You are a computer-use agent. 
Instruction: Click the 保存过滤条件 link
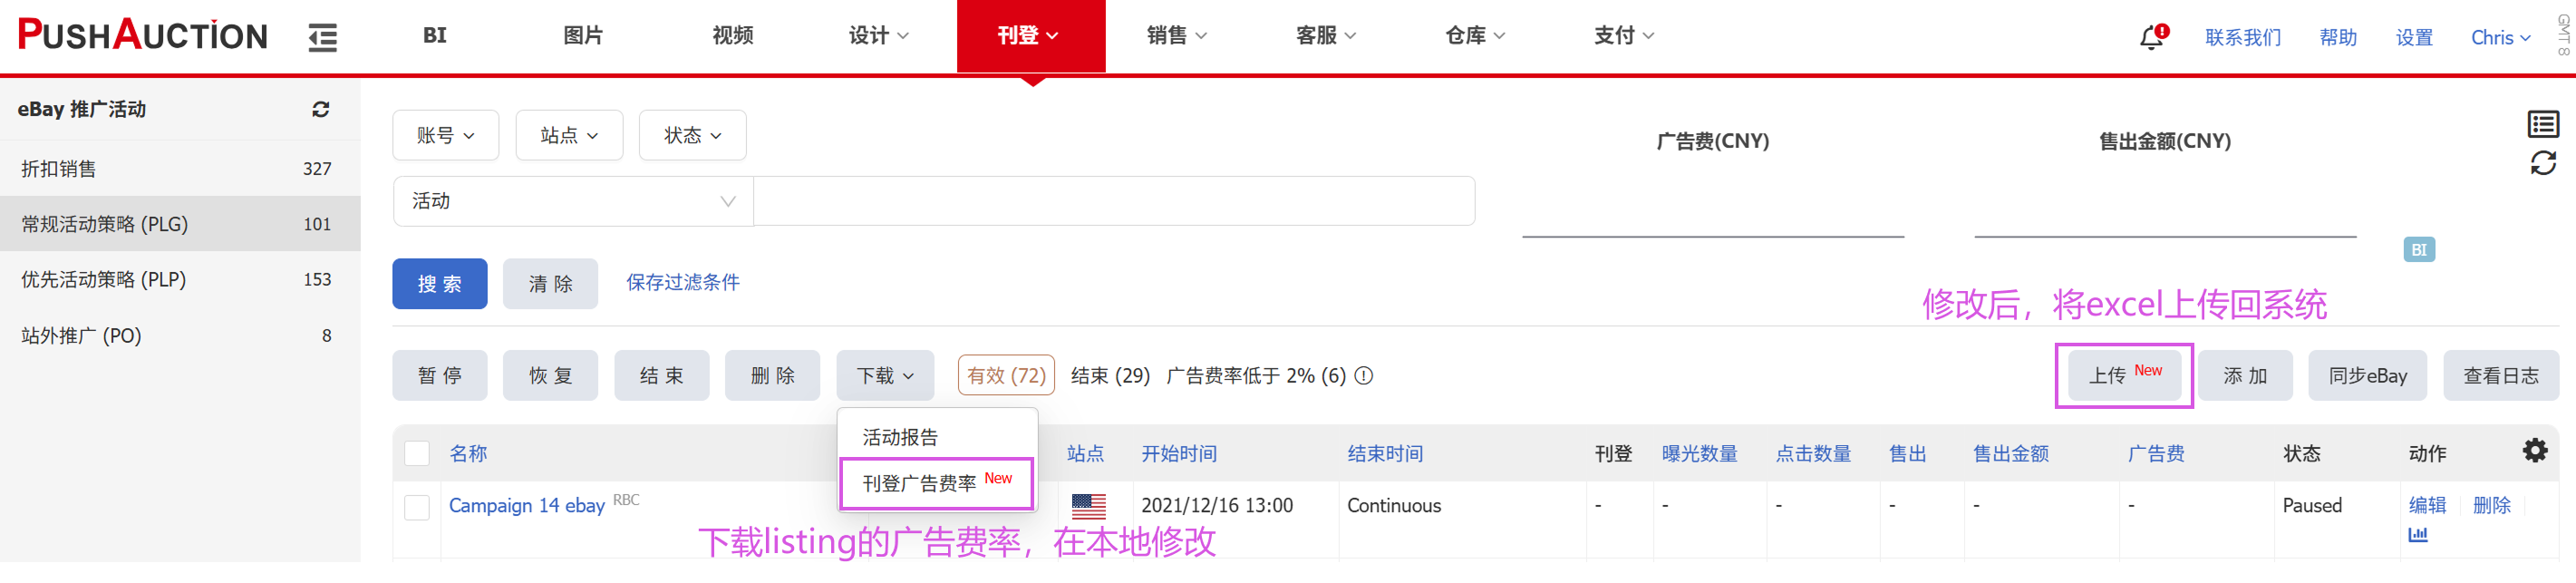[683, 283]
